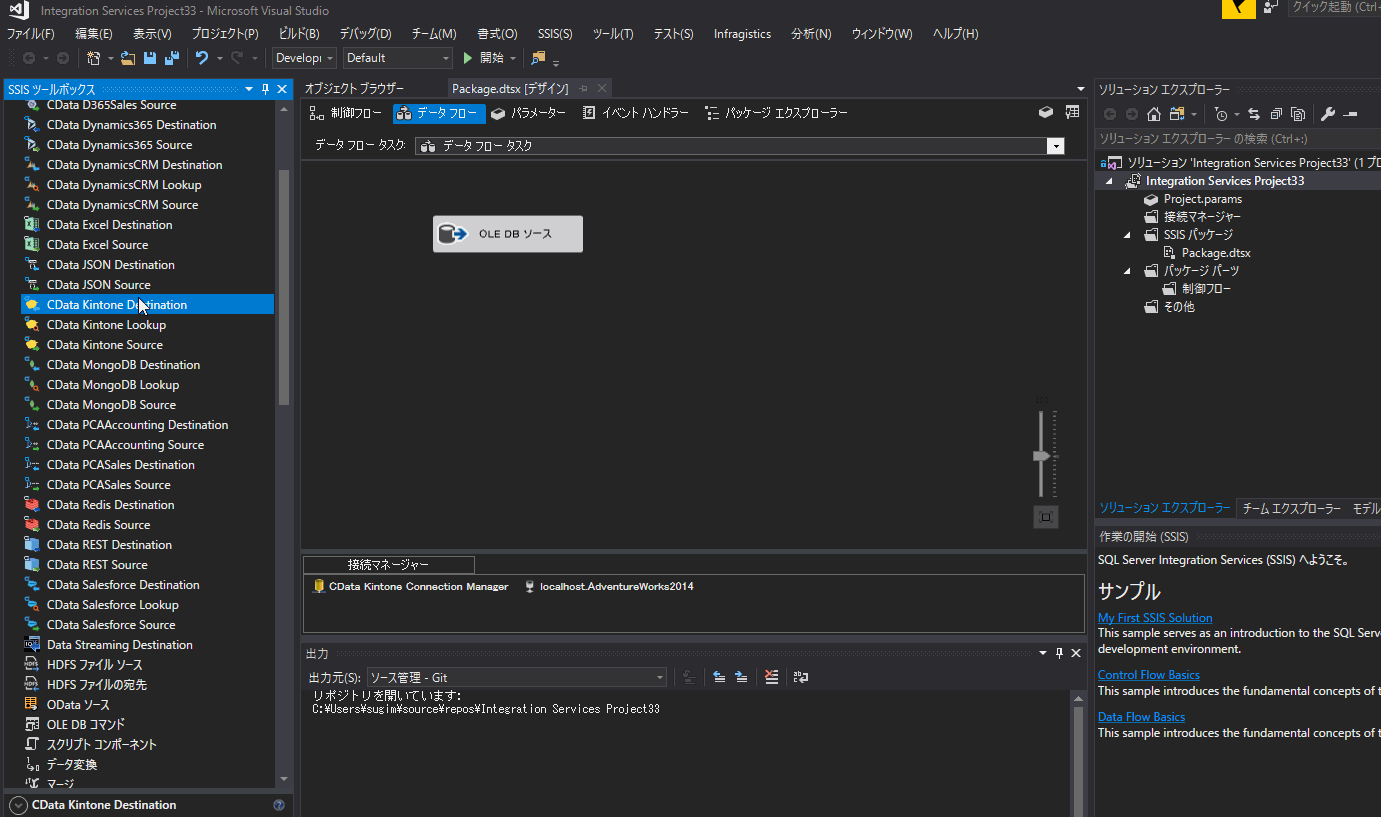The image size is (1381, 817).
Task: Click the Pending Changes Filter clock icon
Action: [x=1220, y=114]
